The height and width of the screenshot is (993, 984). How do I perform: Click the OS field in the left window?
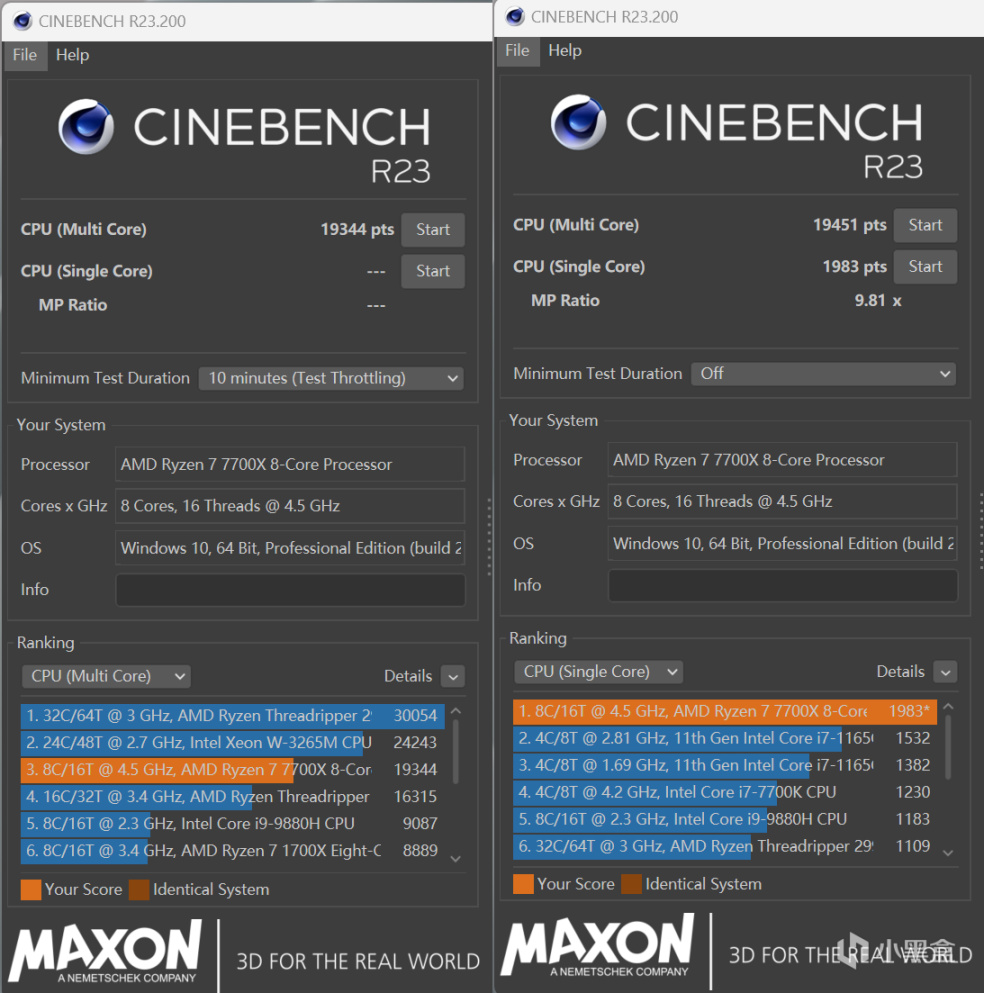(290, 548)
